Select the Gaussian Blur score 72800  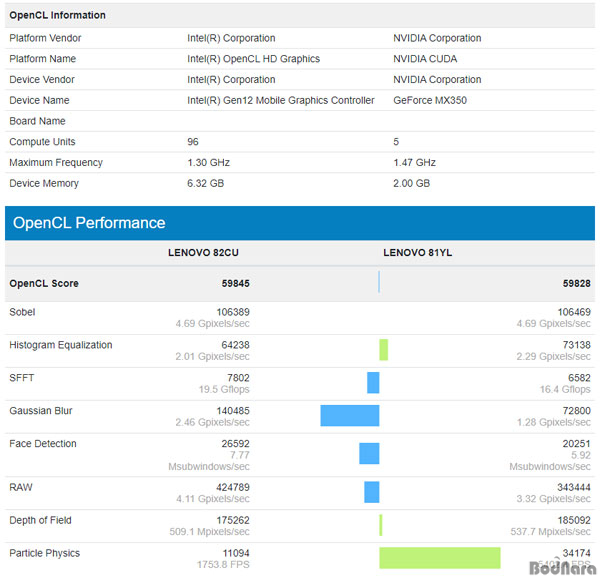(x=577, y=411)
